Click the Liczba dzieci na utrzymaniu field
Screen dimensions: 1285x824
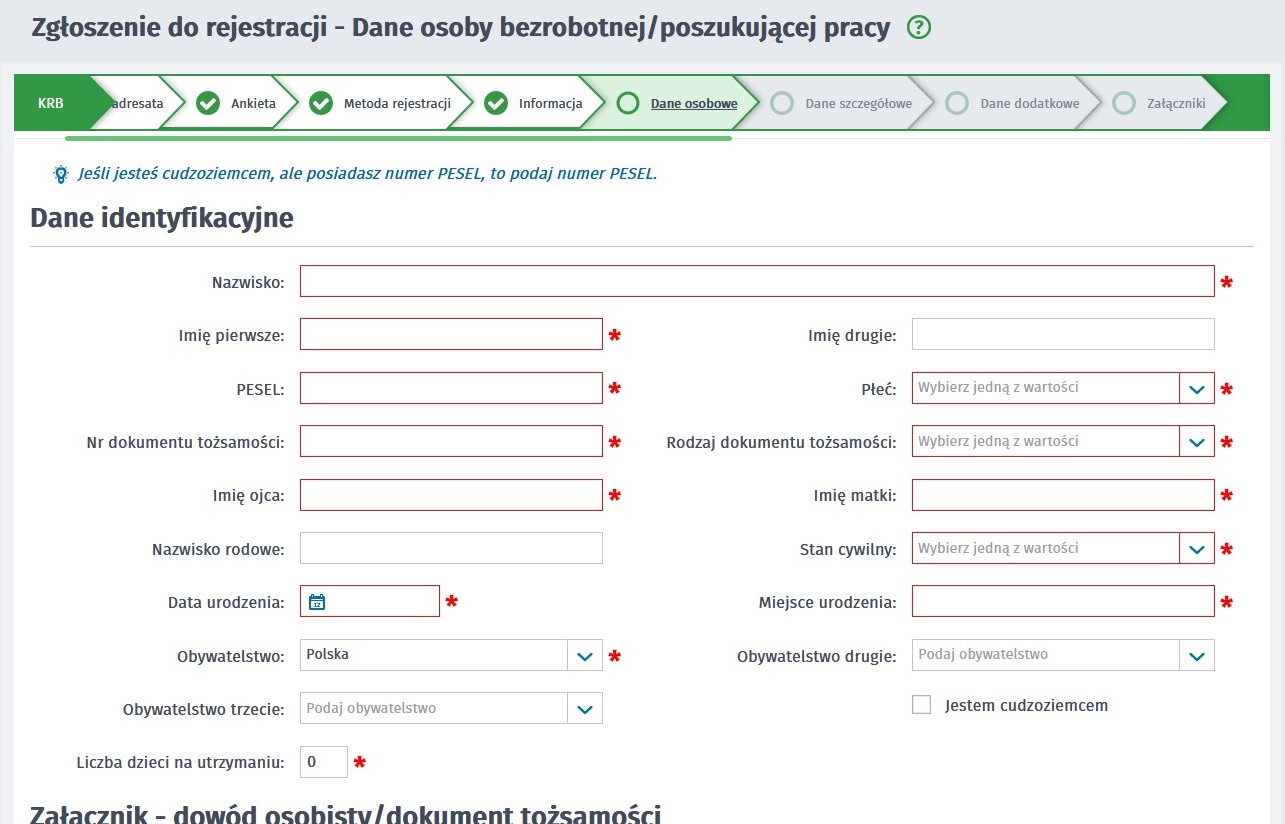click(324, 762)
